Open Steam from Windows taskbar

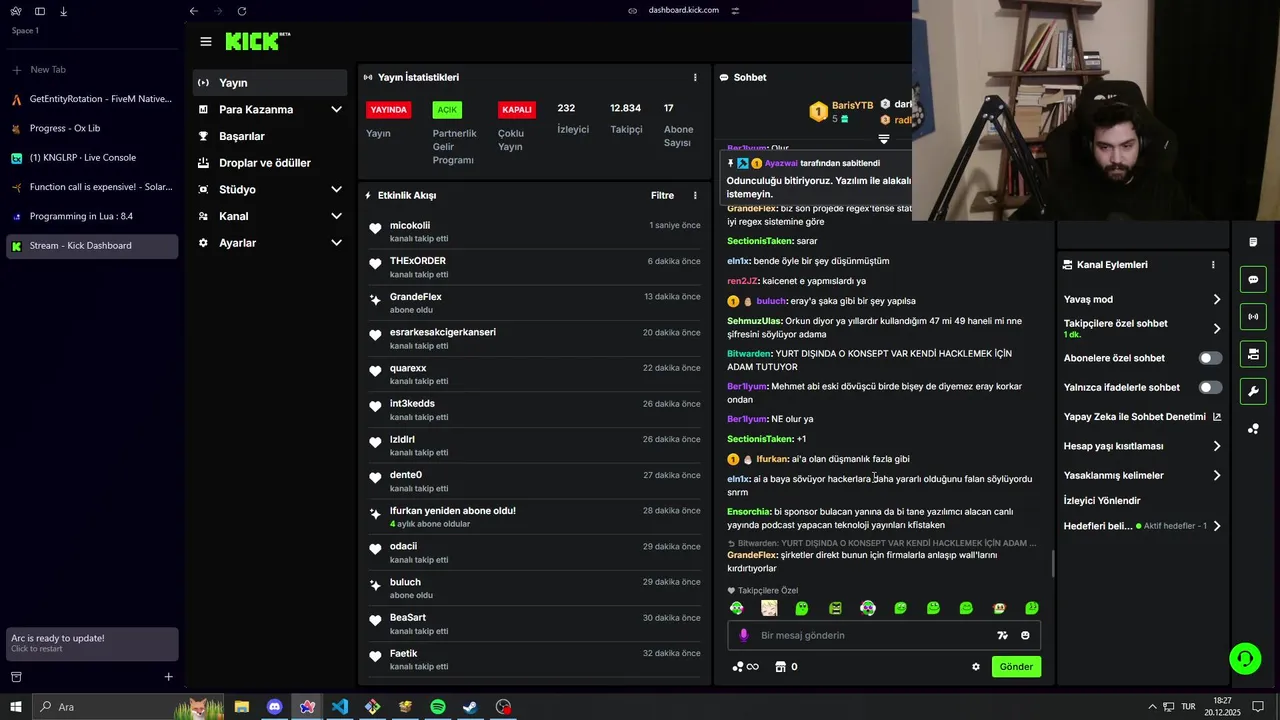click(x=470, y=707)
